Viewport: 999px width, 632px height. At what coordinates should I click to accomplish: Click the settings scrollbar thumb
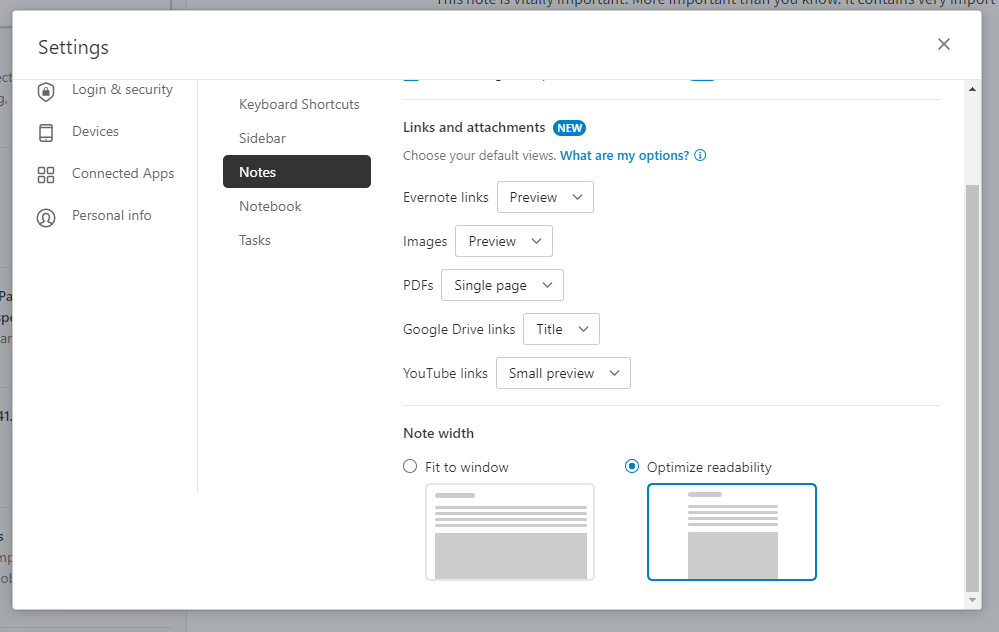[972, 388]
